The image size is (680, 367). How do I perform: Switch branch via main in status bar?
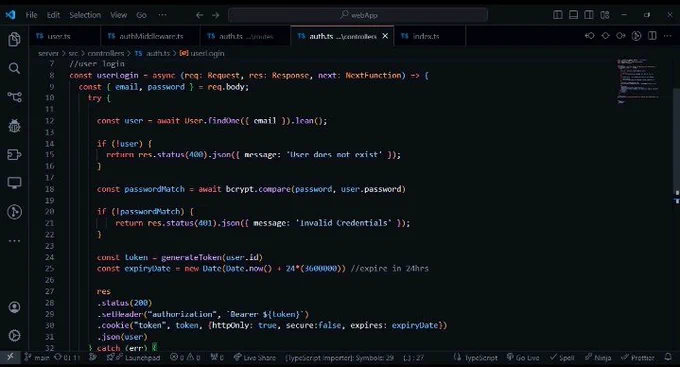(x=37, y=357)
